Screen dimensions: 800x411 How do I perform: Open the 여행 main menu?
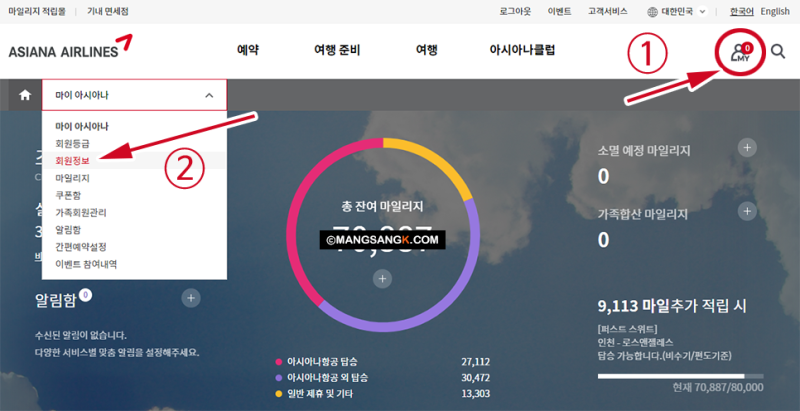[427, 50]
